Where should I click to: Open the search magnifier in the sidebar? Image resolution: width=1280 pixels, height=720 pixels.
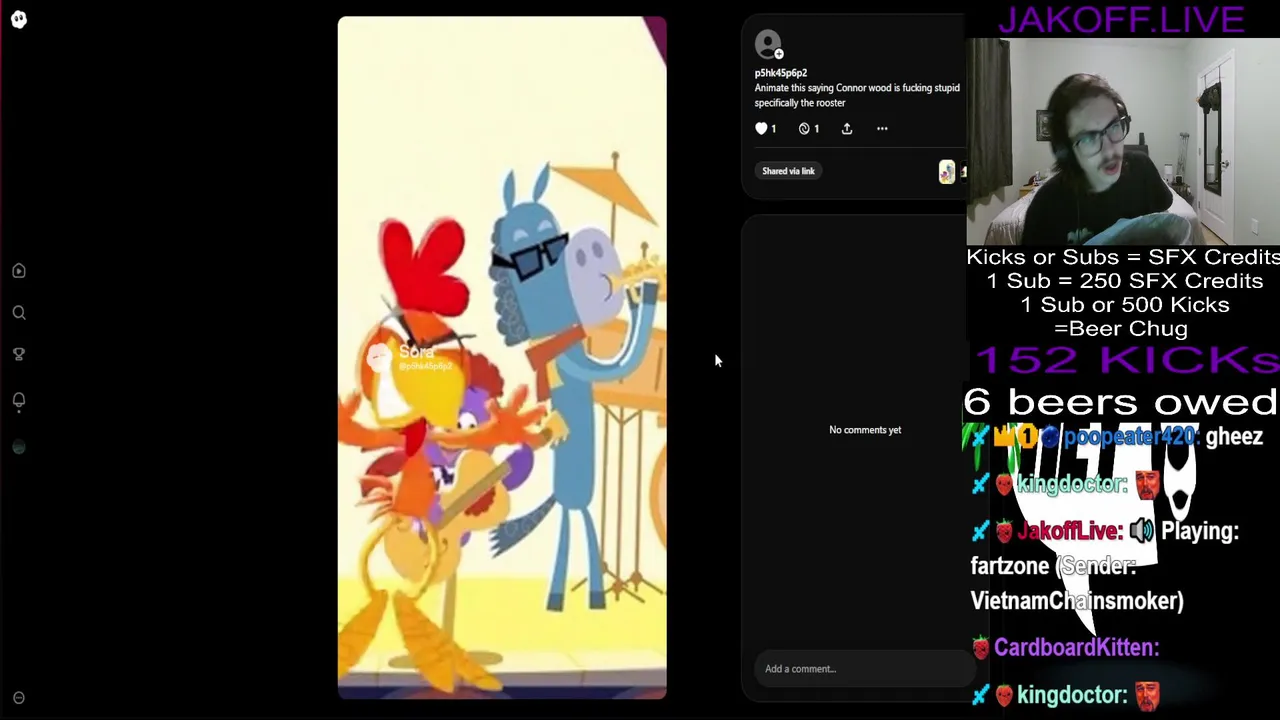[19, 313]
